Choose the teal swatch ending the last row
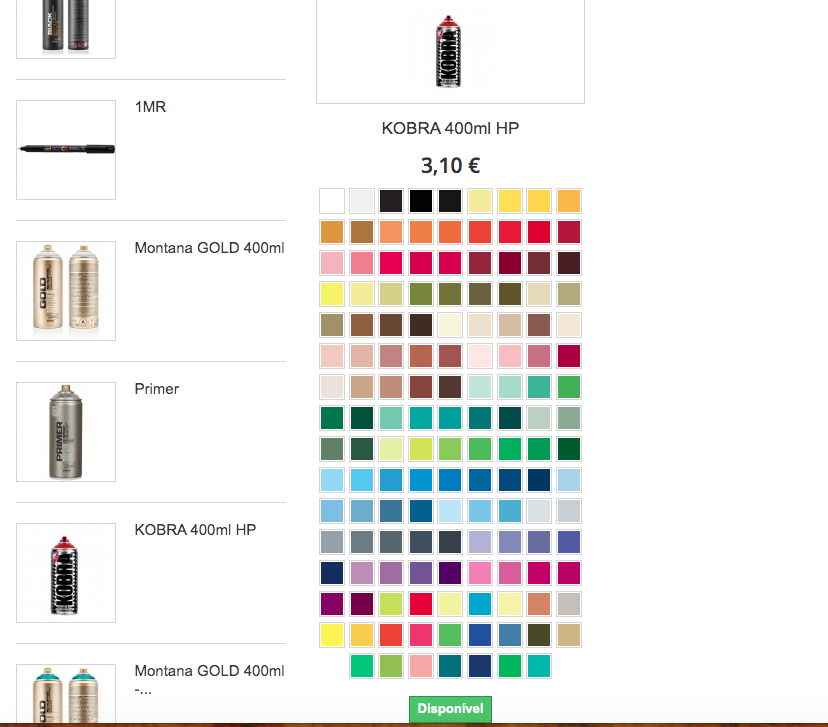Viewport: 828px width, 727px height. (539, 666)
